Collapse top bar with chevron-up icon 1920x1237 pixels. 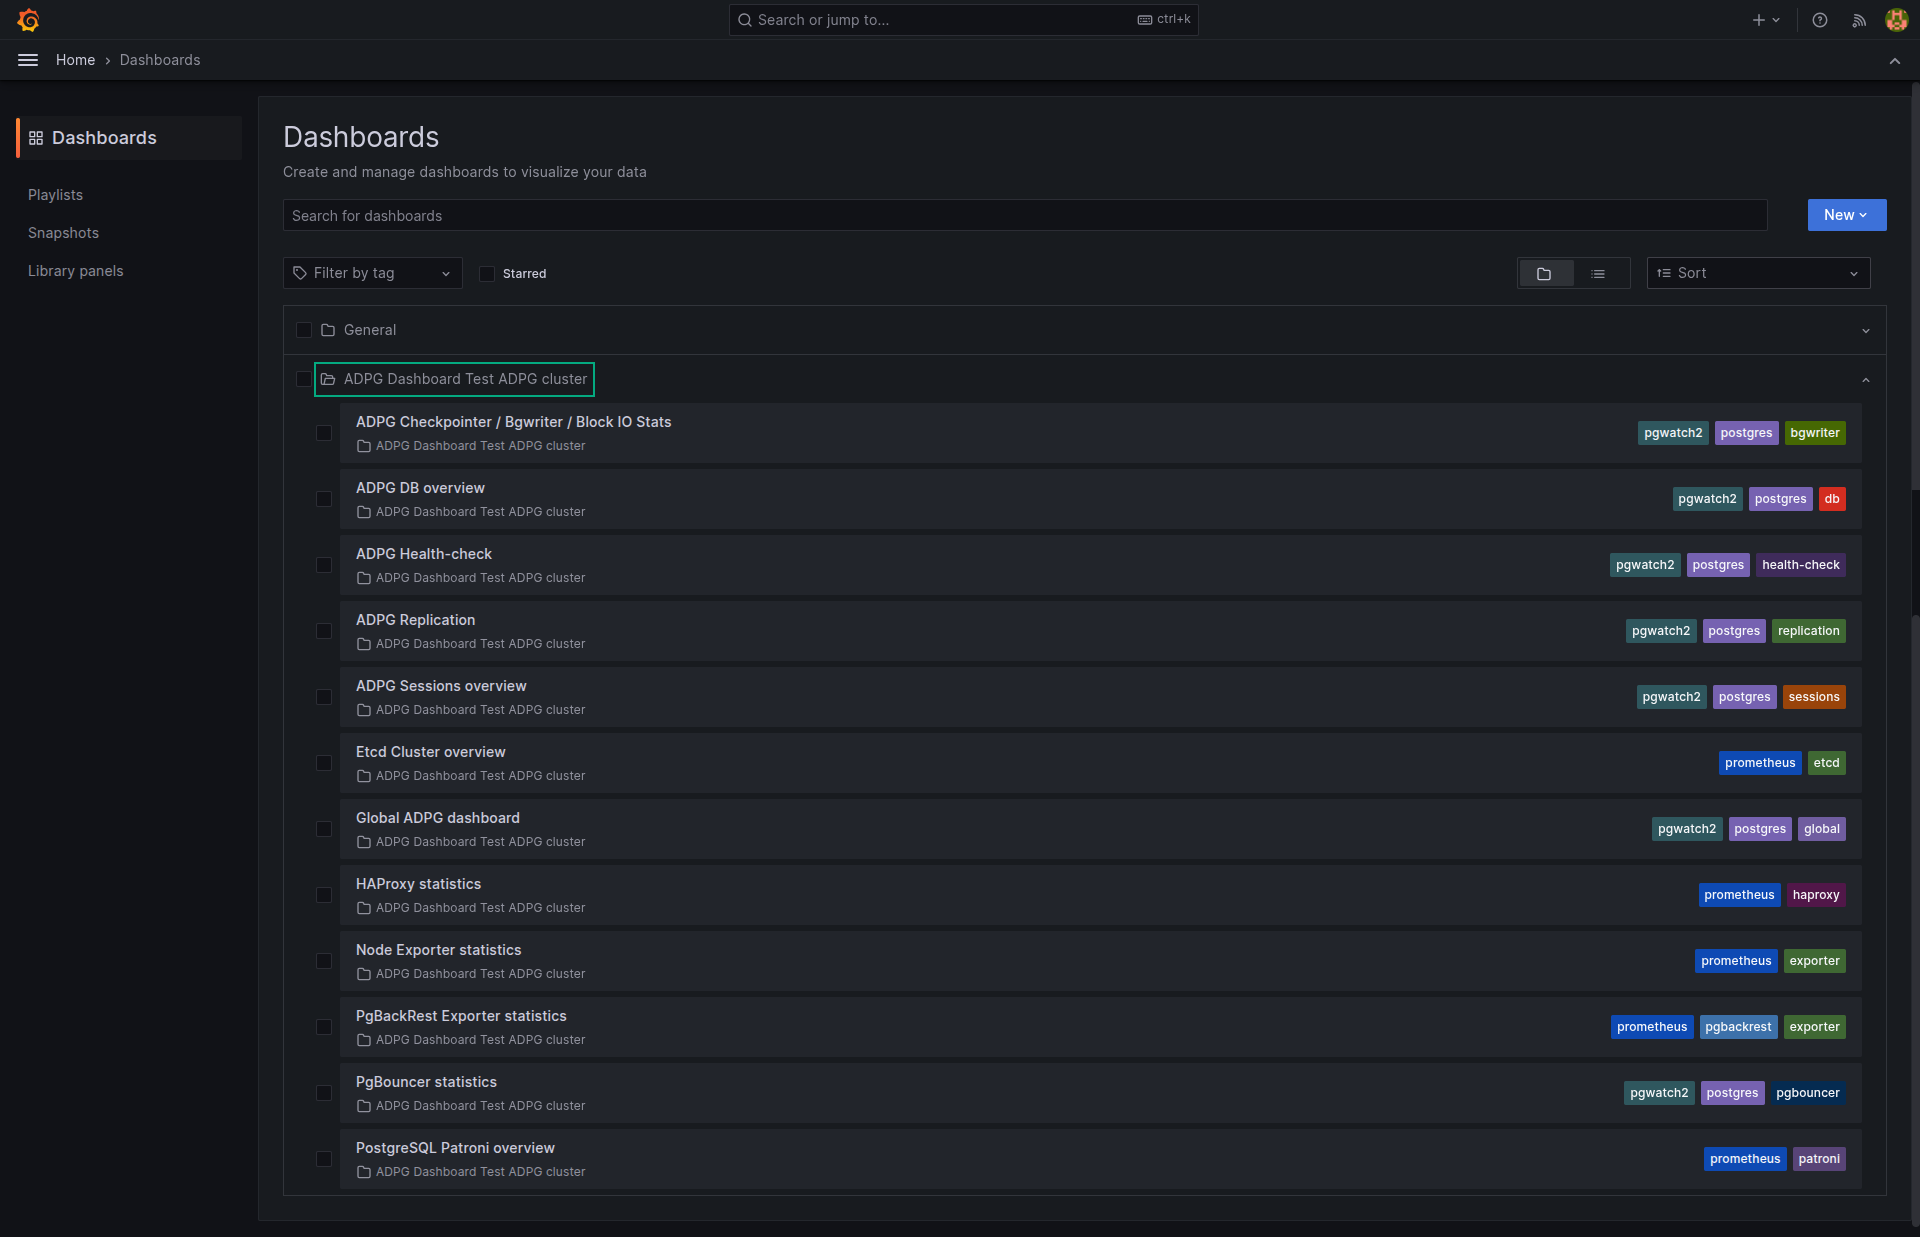click(x=1894, y=61)
